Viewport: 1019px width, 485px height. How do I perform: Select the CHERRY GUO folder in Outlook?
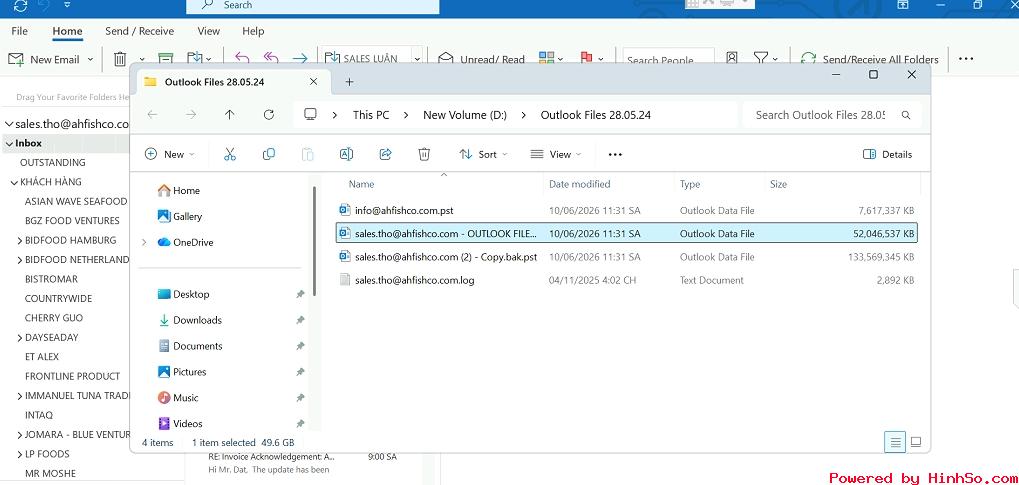pyautogui.click(x=53, y=319)
